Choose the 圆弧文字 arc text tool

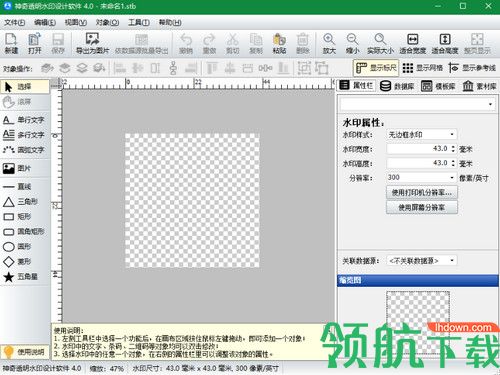(x=25, y=150)
